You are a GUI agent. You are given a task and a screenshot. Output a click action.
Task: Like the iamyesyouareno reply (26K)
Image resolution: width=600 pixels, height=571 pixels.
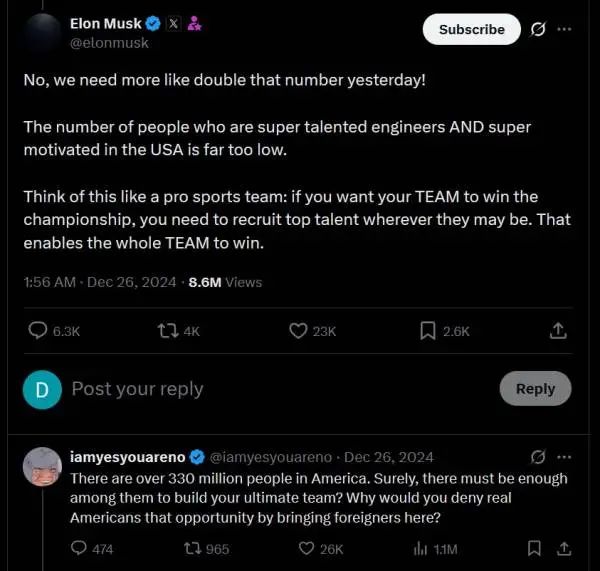click(308, 548)
